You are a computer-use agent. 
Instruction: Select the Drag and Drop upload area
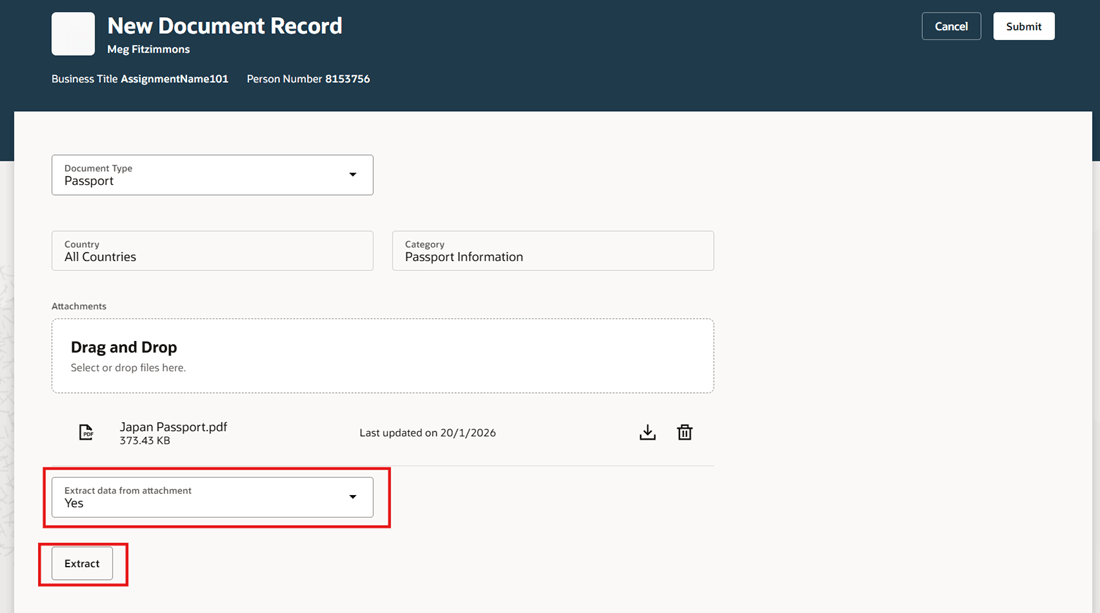point(382,356)
